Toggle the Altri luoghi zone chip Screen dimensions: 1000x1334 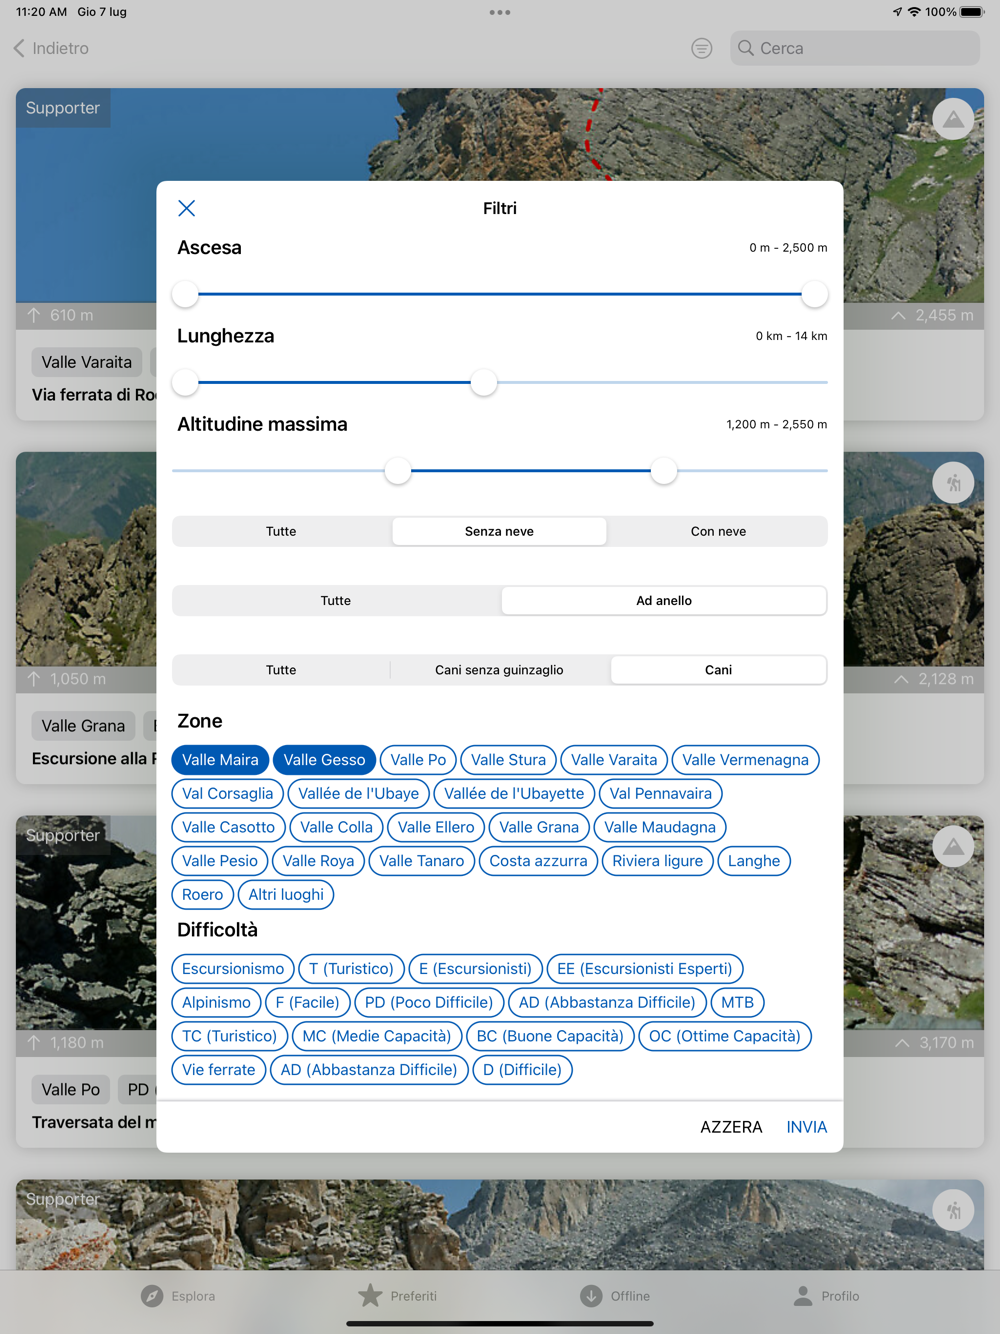coord(286,895)
